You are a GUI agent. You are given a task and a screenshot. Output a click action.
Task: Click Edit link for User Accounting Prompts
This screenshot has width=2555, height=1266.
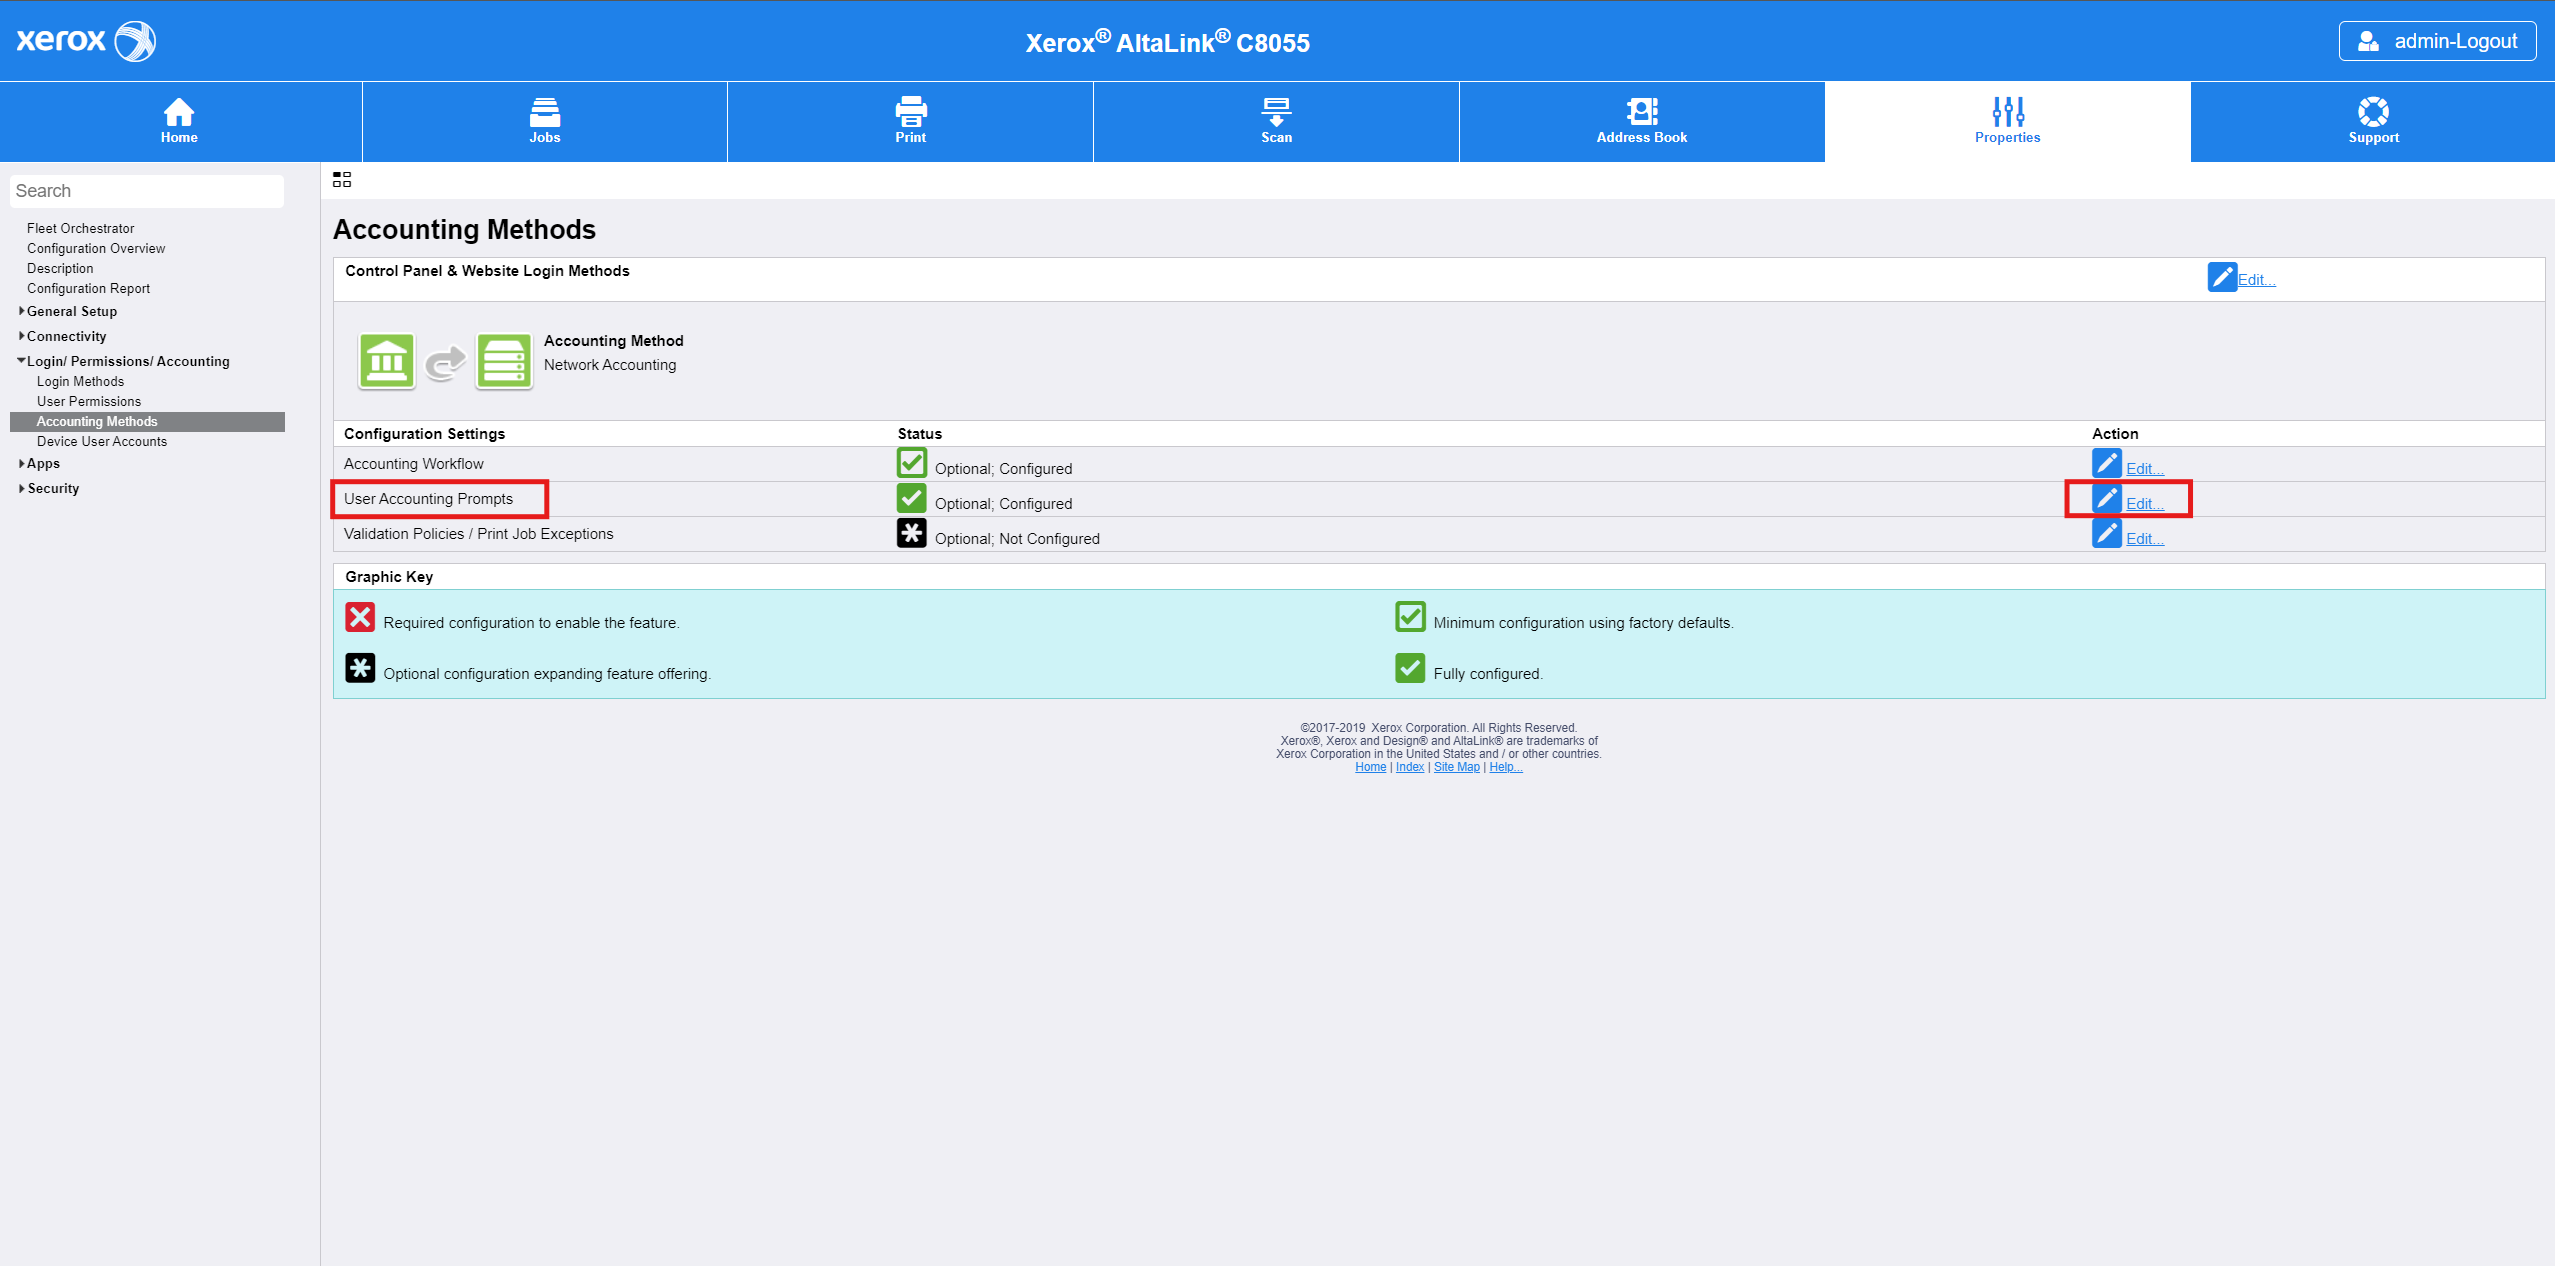pos(2144,504)
